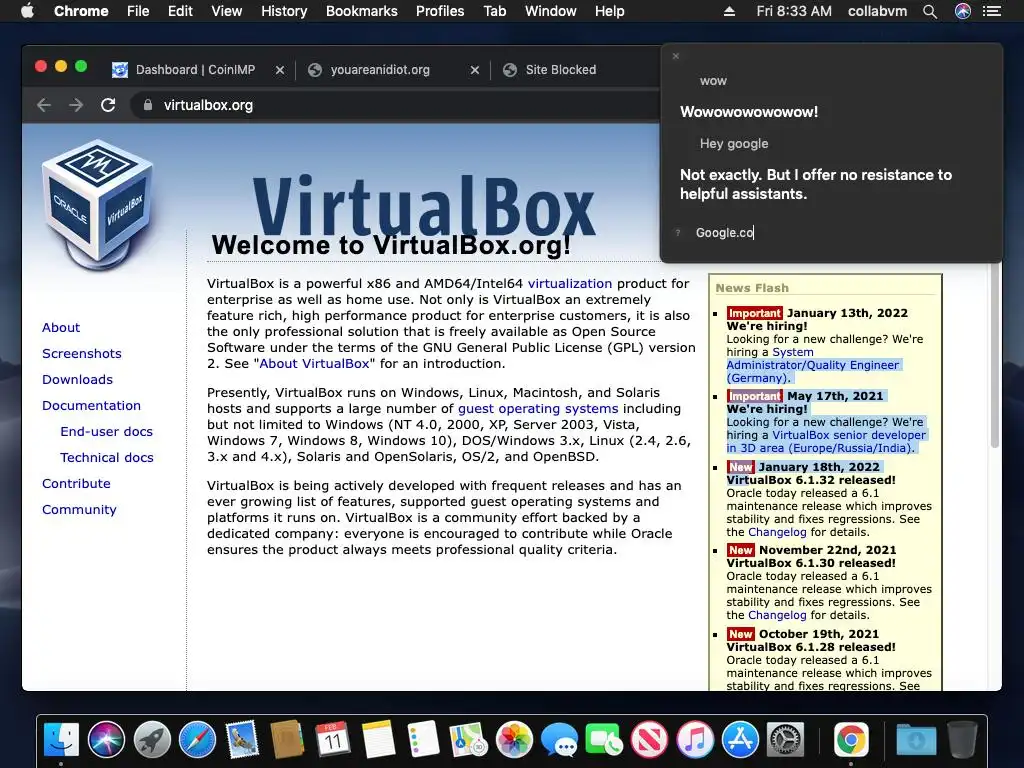Dismiss the Siri panel with X
Viewport: 1024px width, 768px height.
[x=676, y=56]
